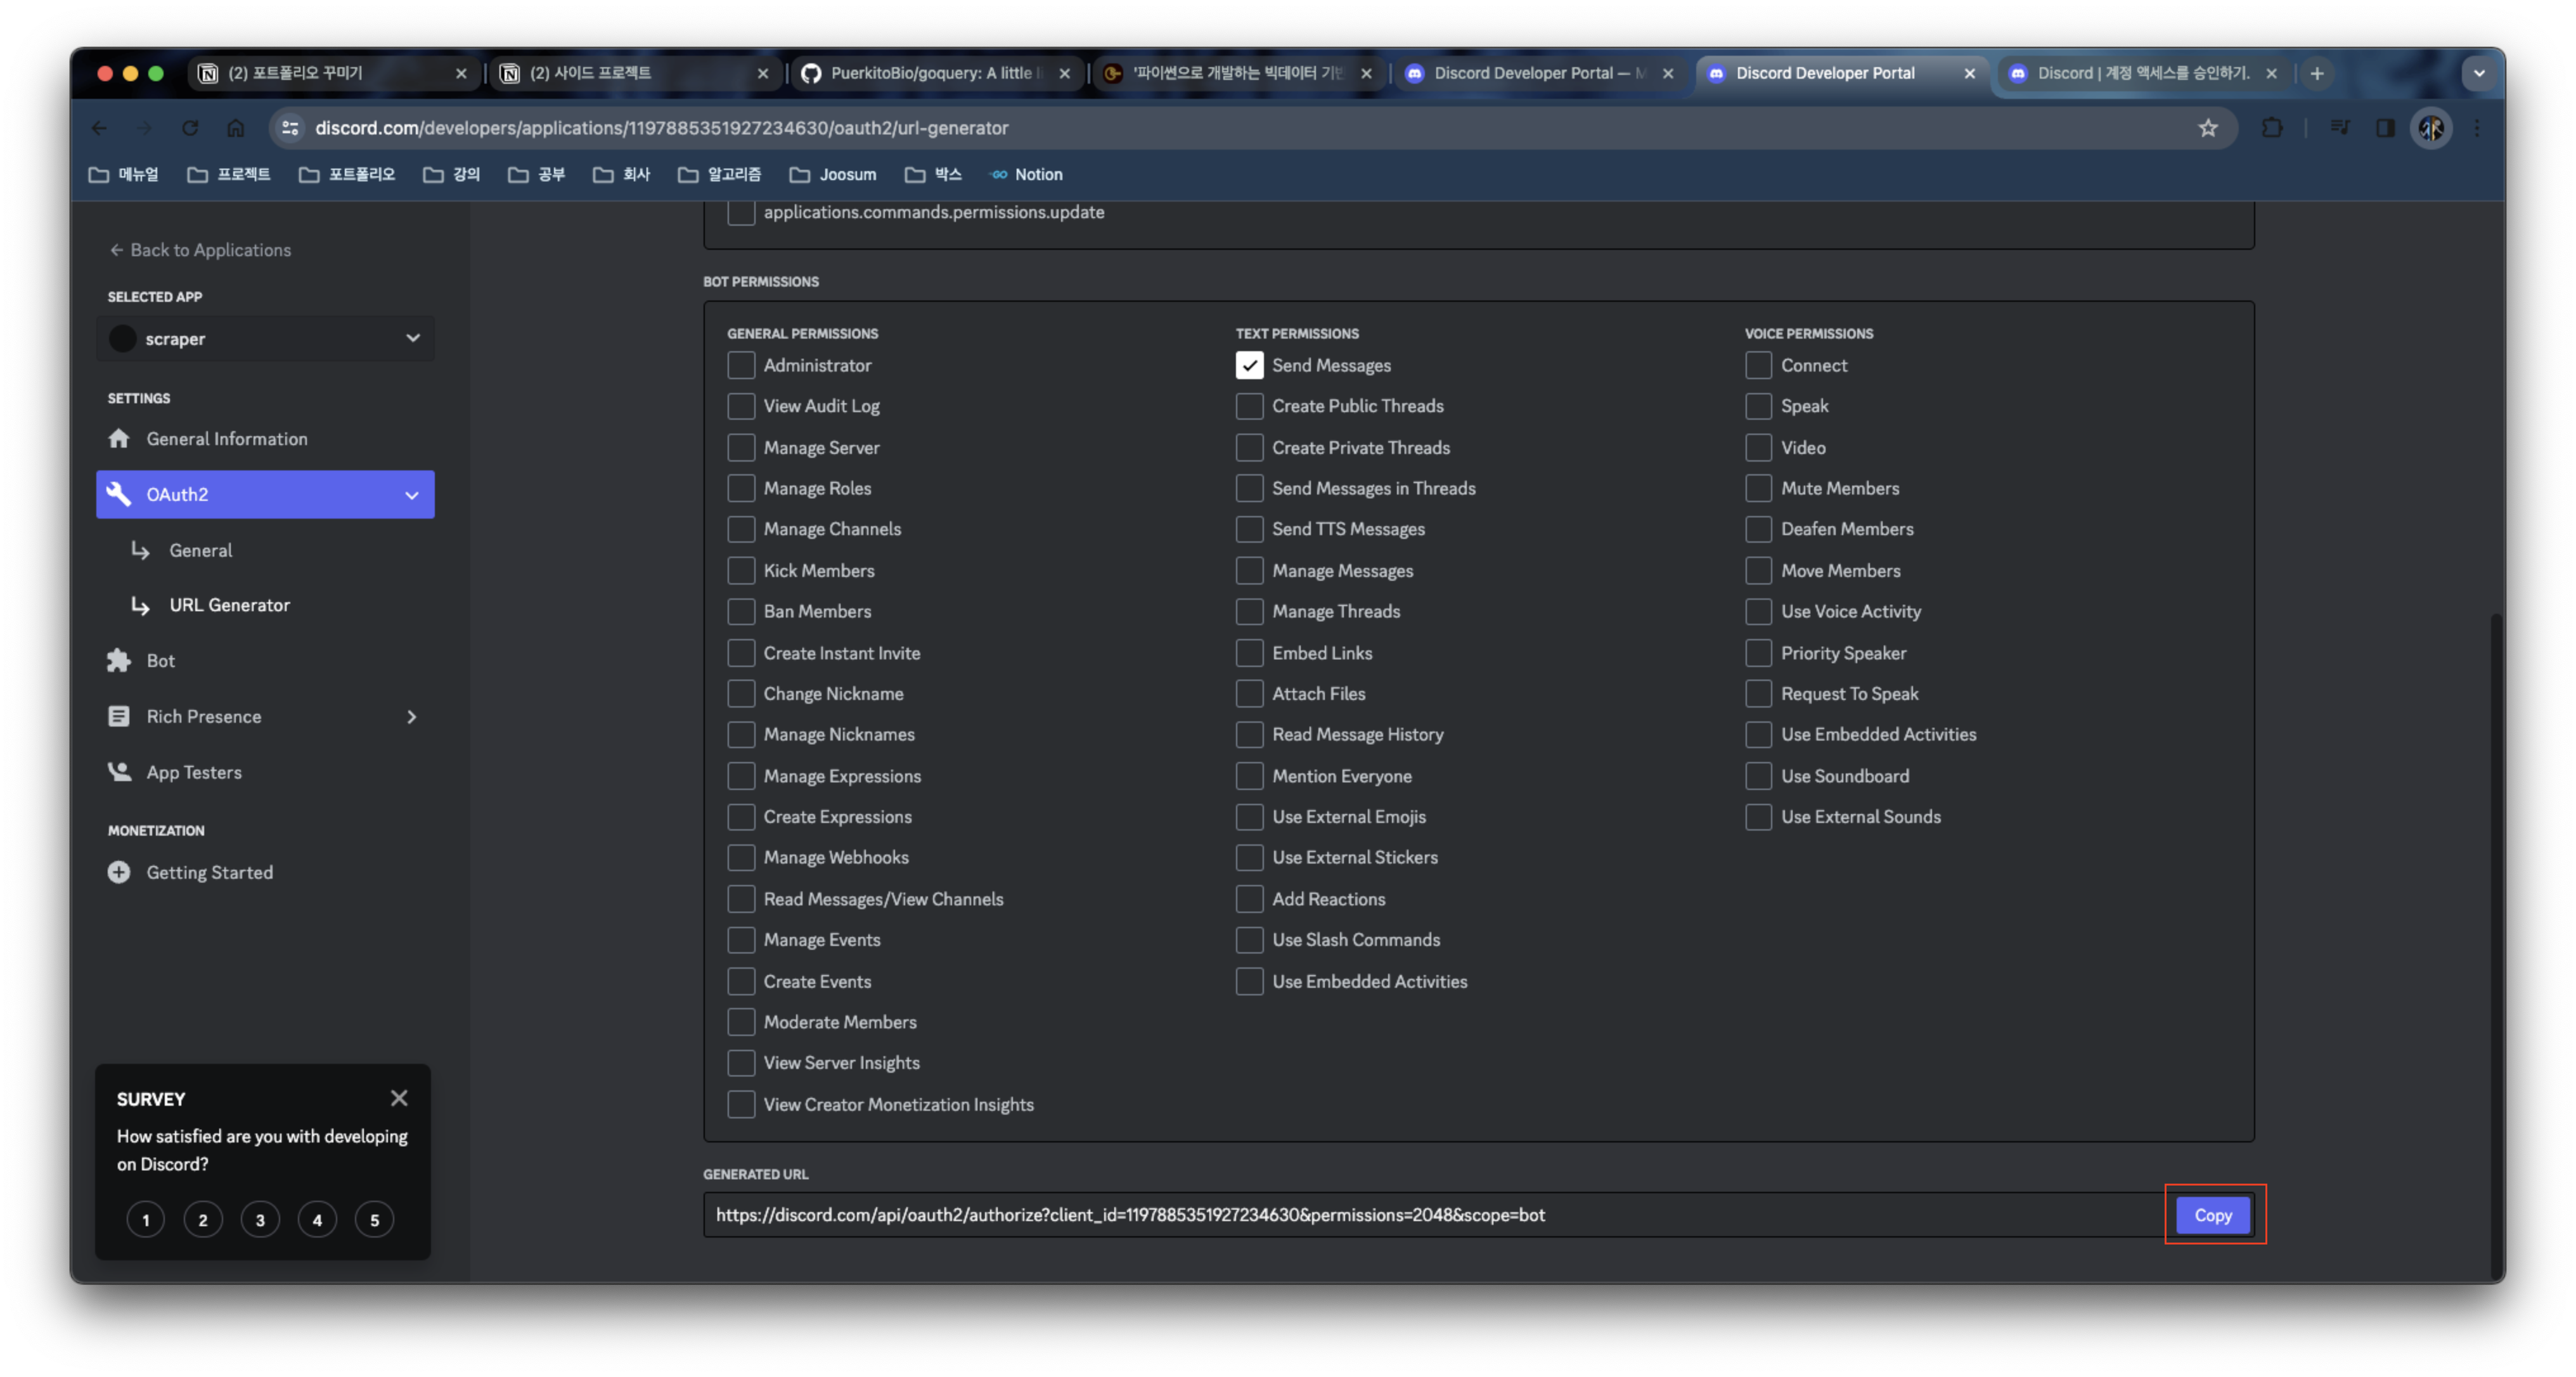Click the Rich Presence document icon
The width and height of the screenshot is (2576, 1377).
(119, 716)
